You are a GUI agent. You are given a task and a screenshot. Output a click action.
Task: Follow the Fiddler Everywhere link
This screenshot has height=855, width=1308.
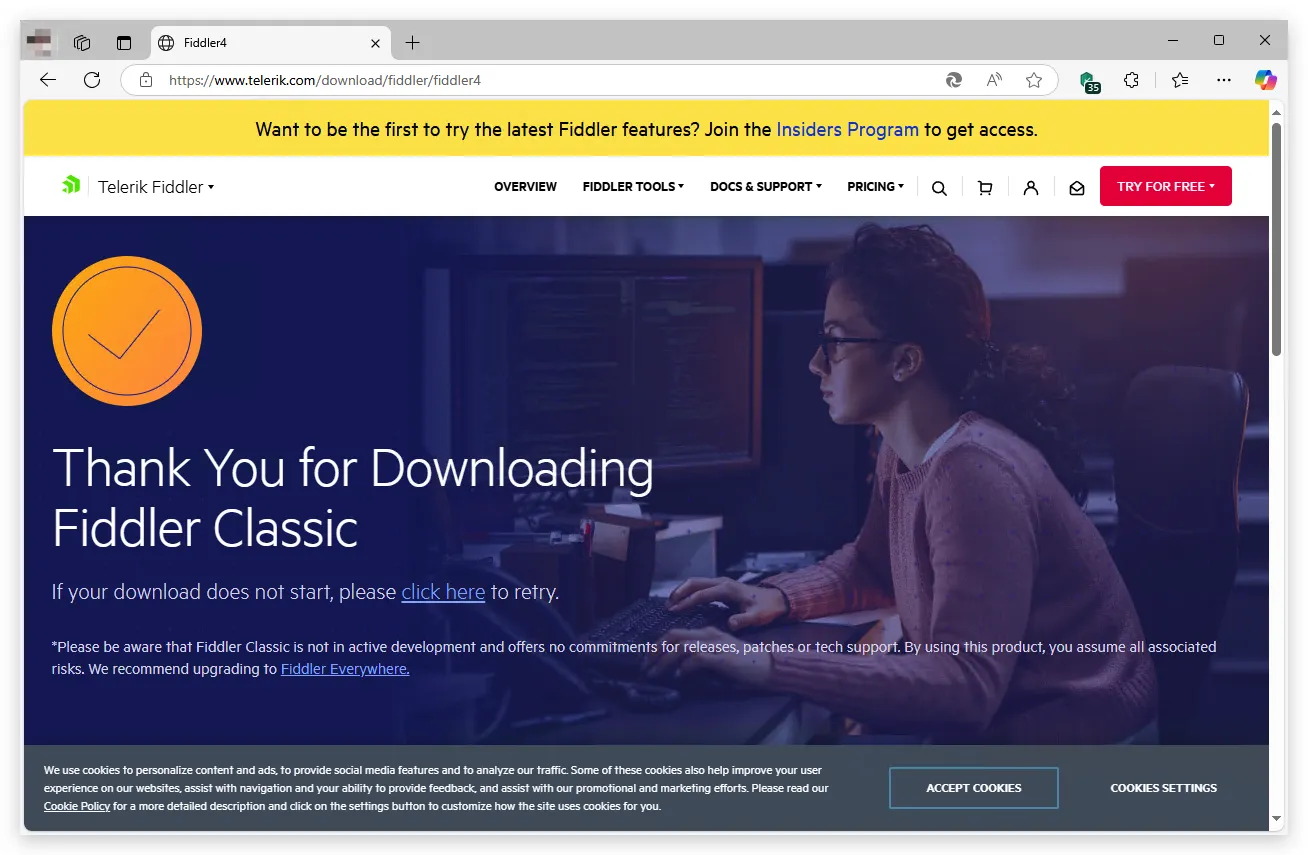tap(345, 669)
